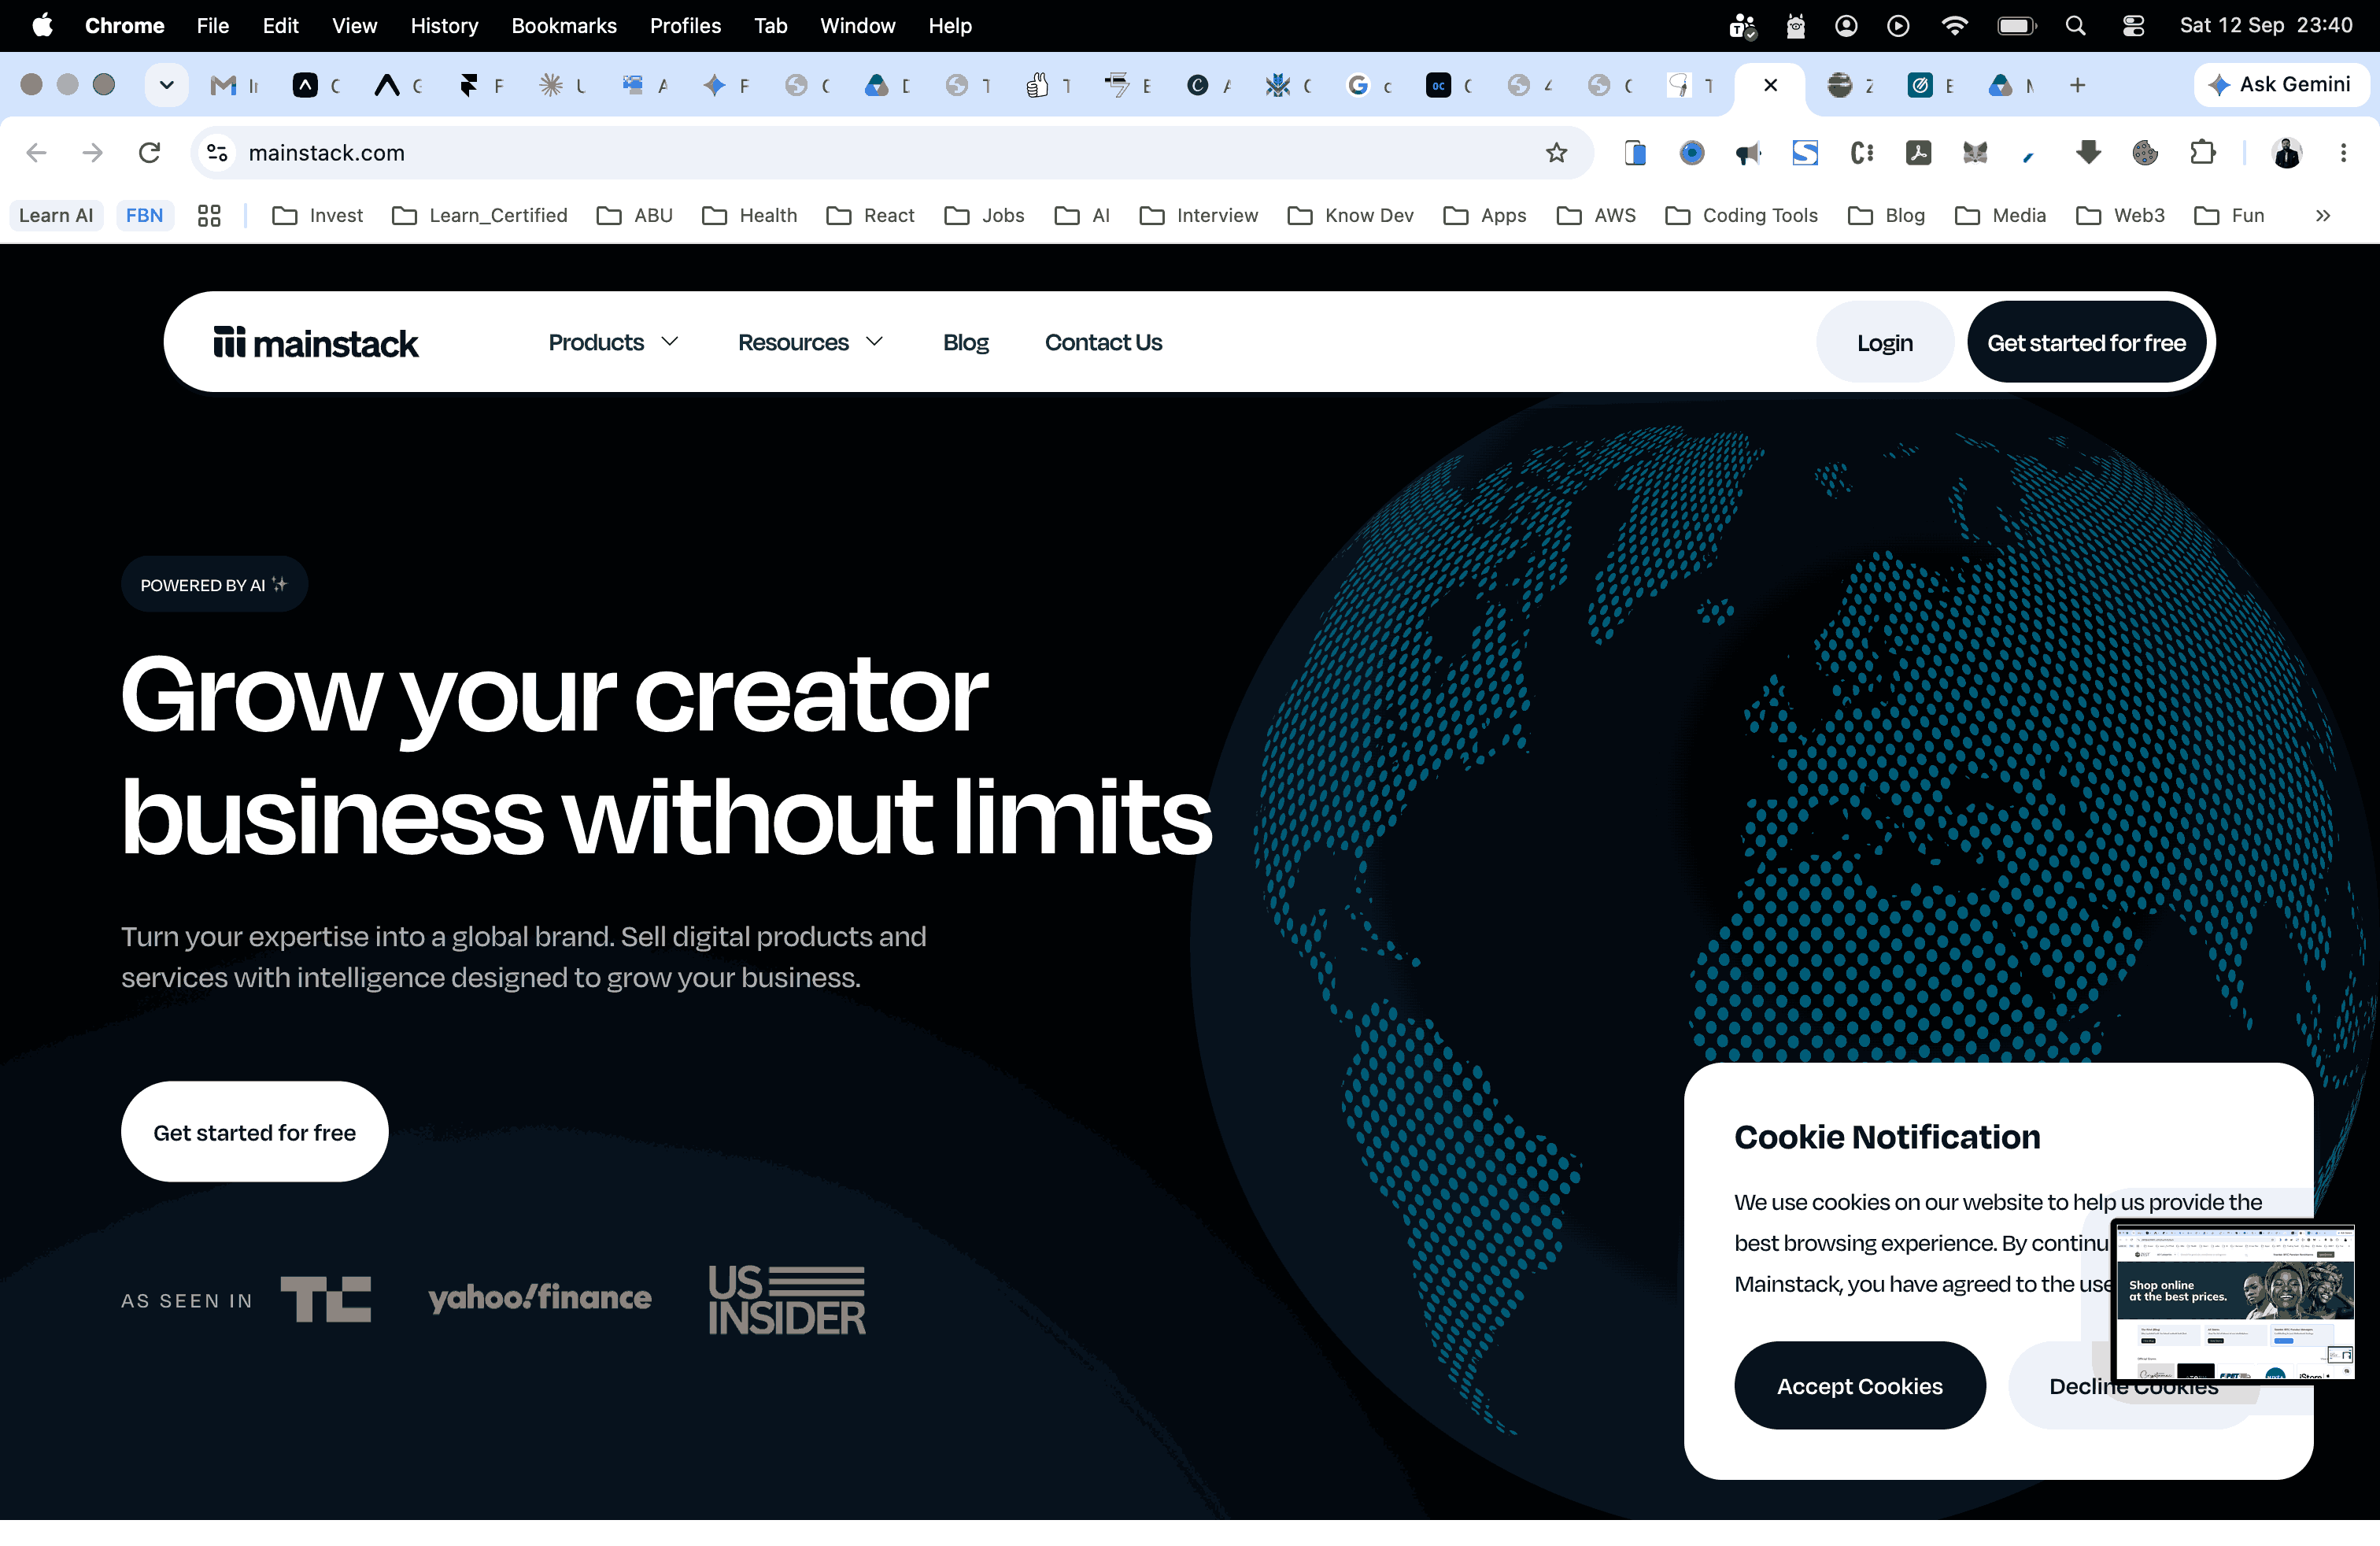The width and height of the screenshot is (2380, 1546).
Task: Open the Profiles menu
Action: tap(685, 25)
